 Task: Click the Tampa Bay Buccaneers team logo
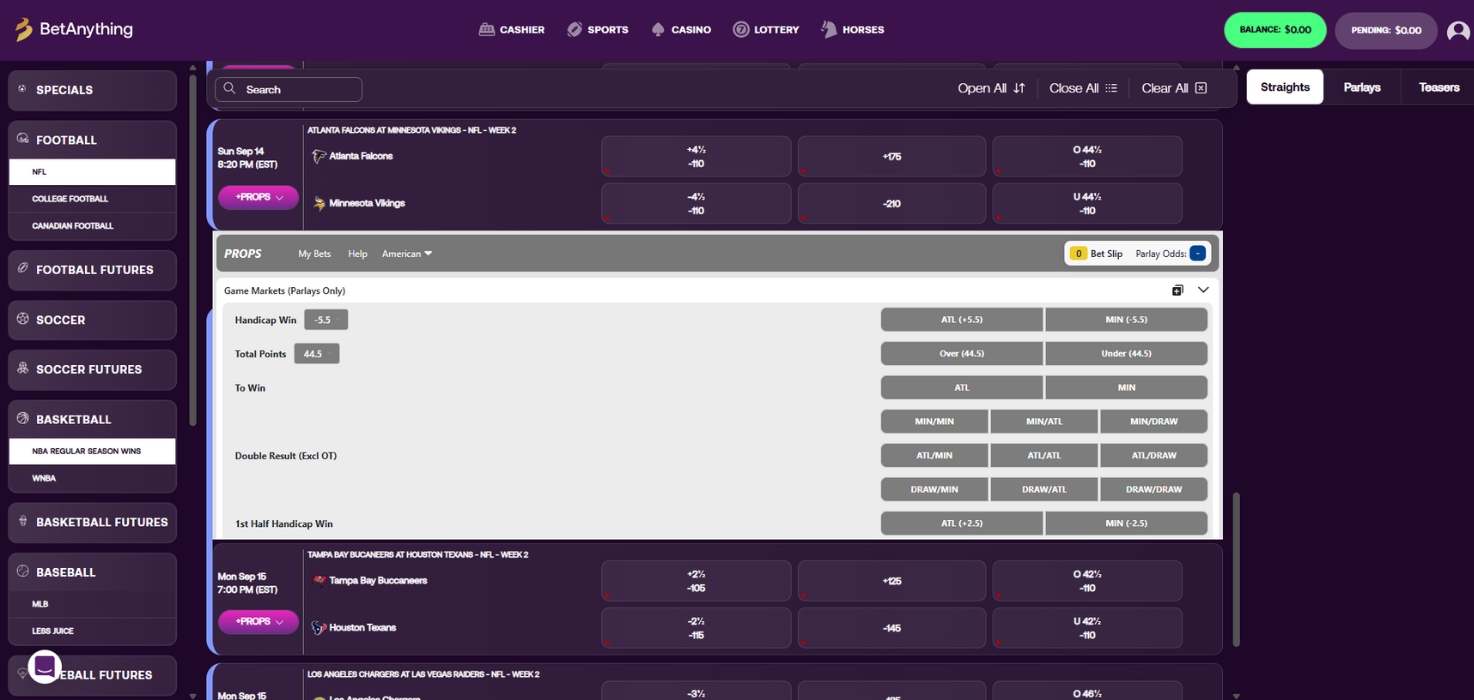tap(319, 580)
